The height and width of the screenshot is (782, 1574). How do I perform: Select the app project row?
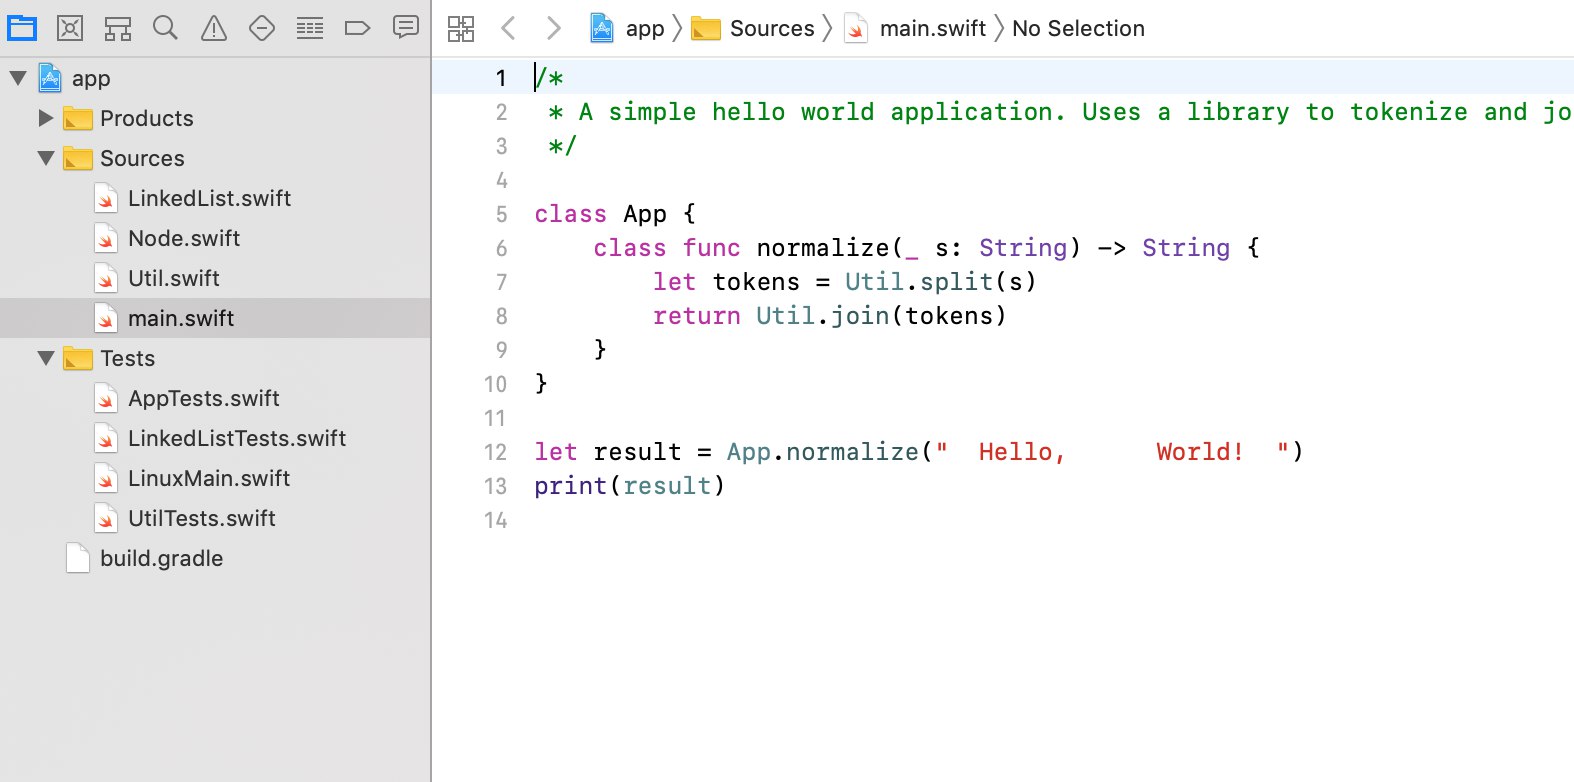pos(215,78)
